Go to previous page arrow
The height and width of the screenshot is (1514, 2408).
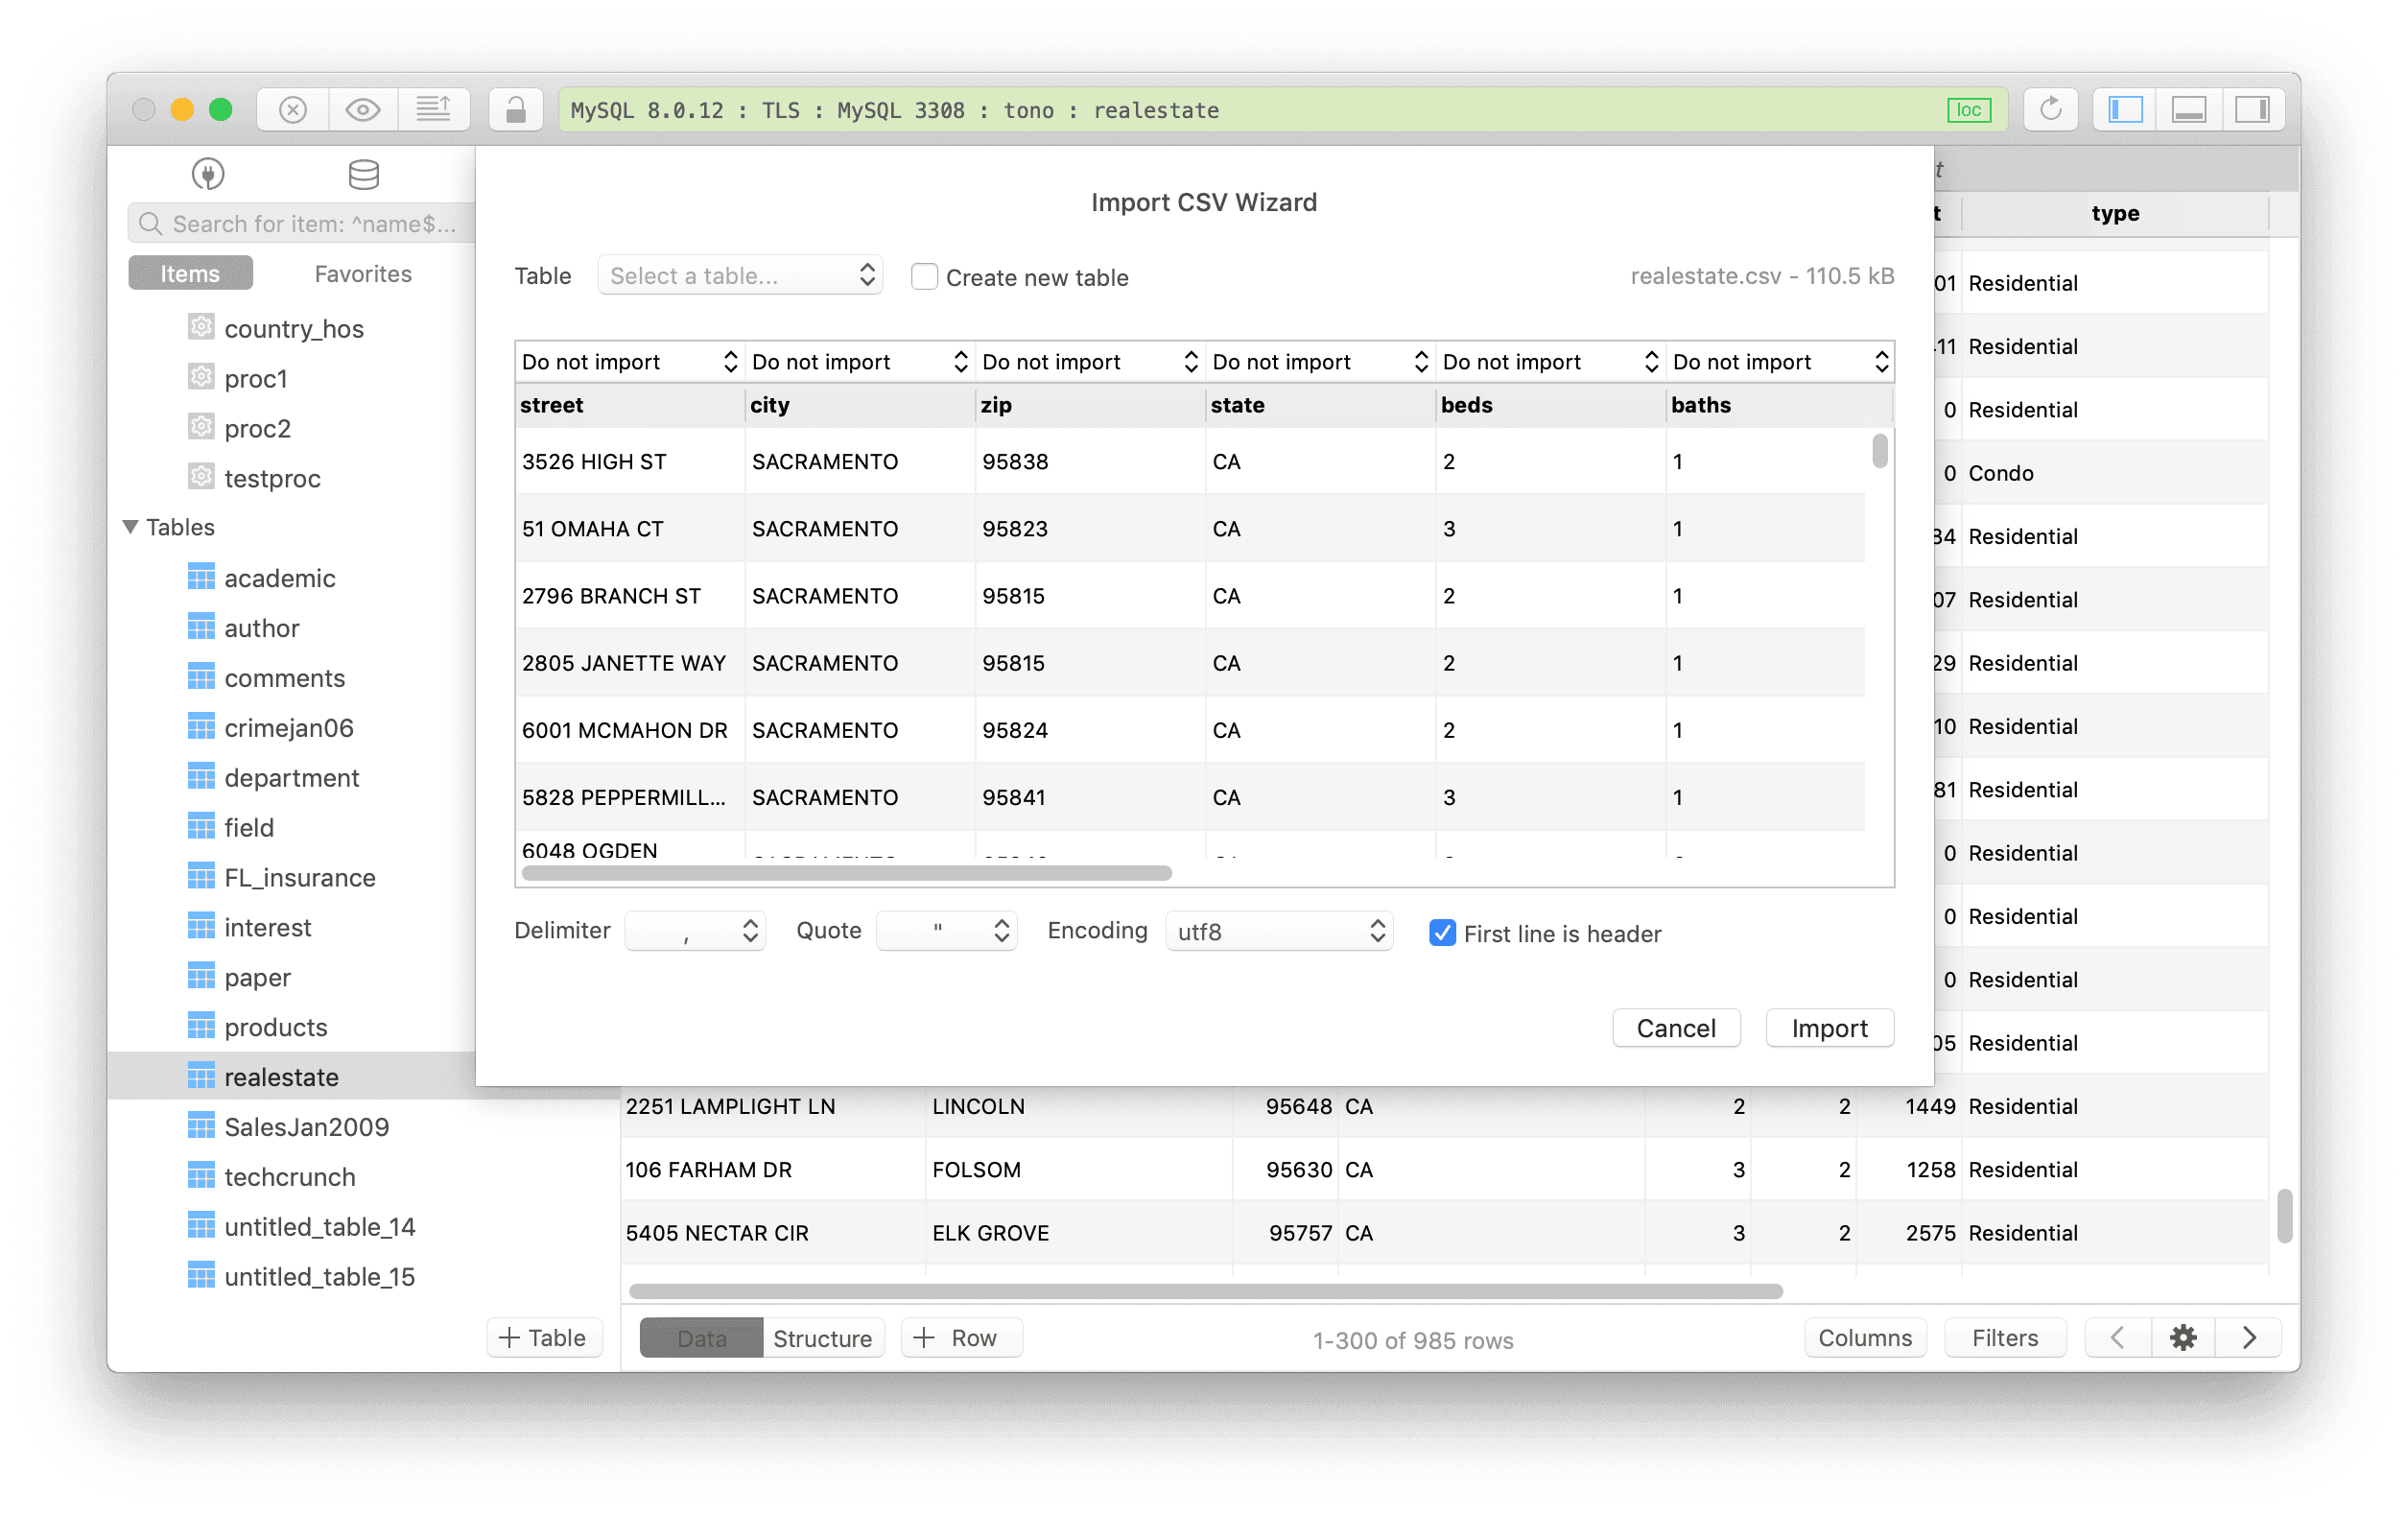pyautogui.click(x=2117, y=1337)
